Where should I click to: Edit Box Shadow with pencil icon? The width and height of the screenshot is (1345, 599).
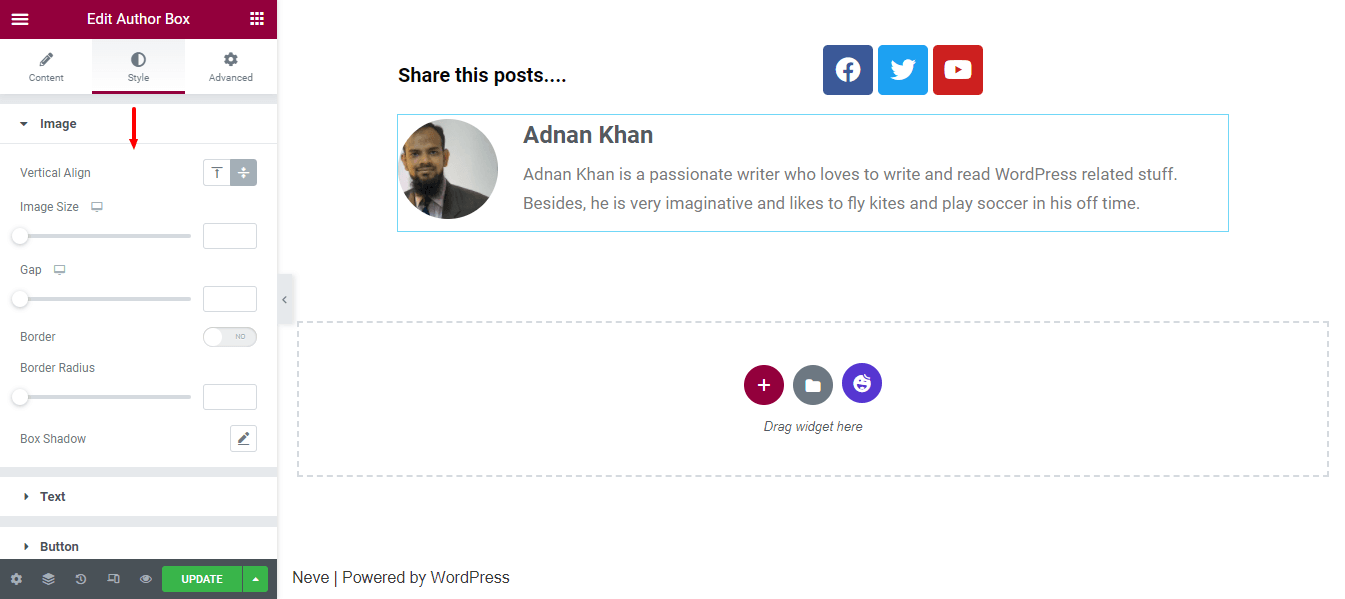pos(243,439)
